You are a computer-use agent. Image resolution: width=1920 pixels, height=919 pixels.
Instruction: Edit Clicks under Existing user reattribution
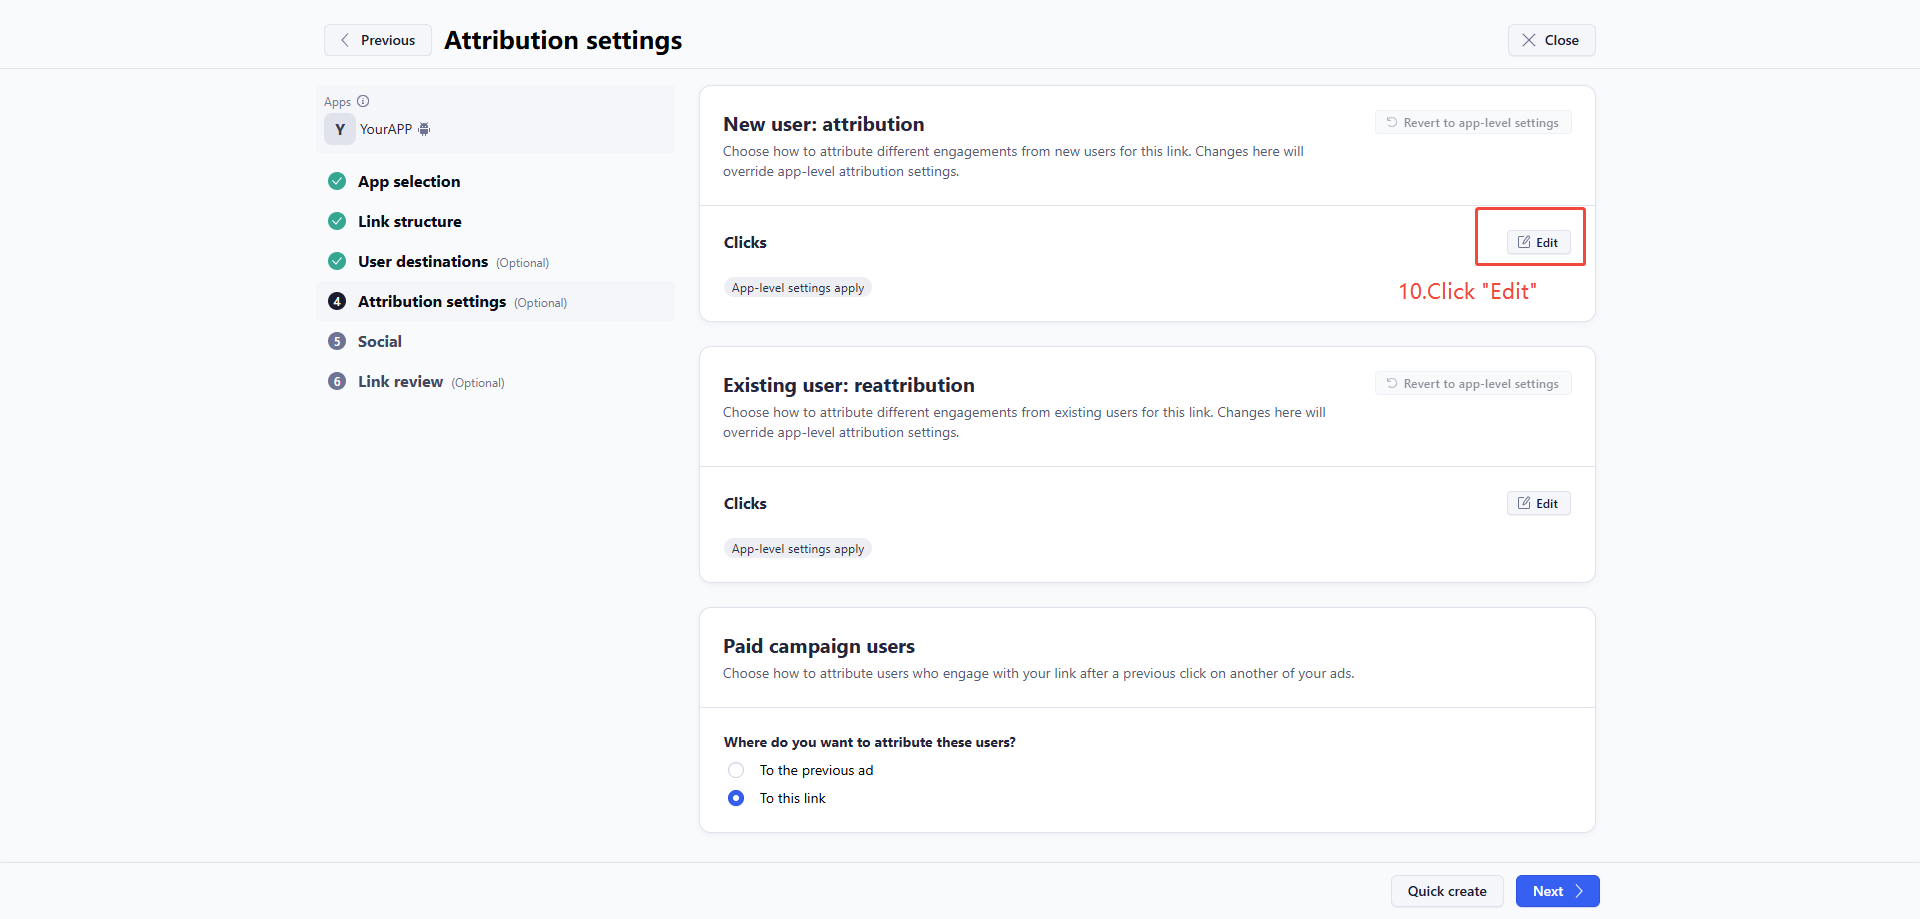pos(1538,503)
